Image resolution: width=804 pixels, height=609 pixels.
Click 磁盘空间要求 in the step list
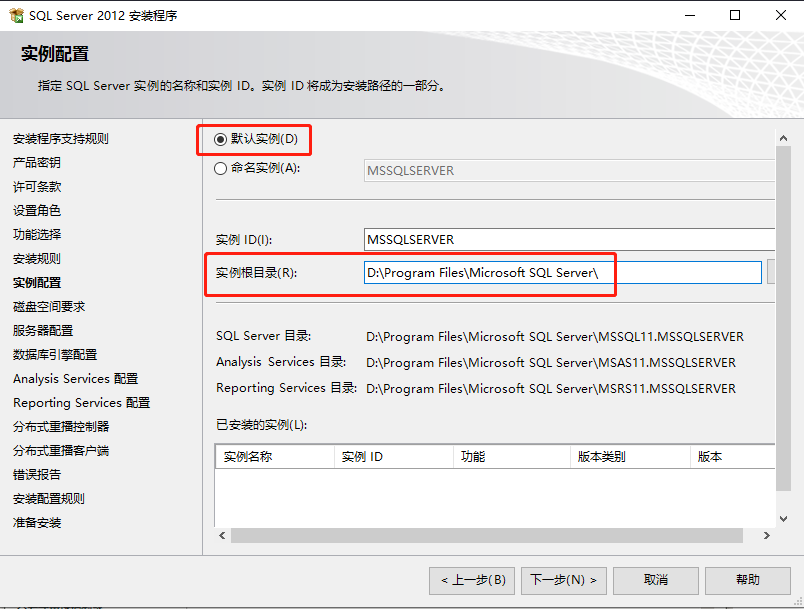pos(49,307)
